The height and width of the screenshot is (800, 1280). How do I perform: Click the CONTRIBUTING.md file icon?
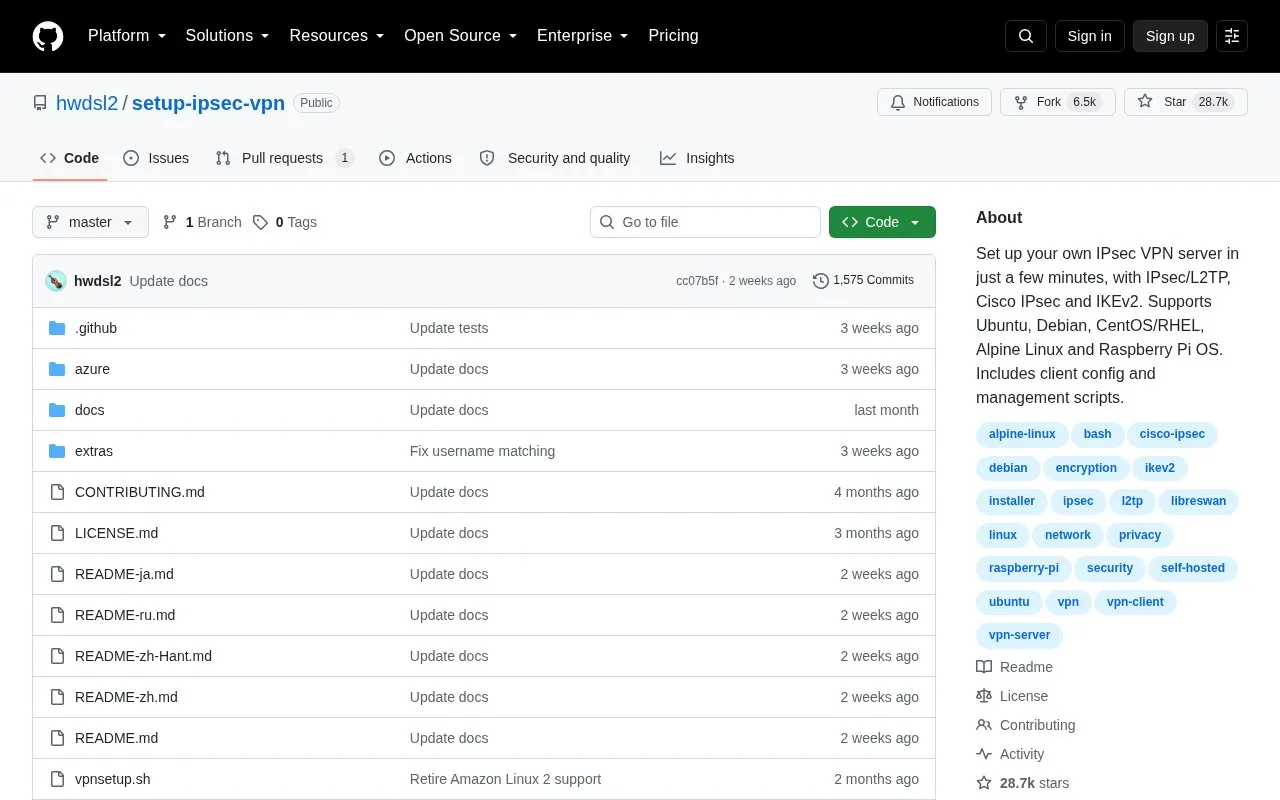click(x=57, y=492)
